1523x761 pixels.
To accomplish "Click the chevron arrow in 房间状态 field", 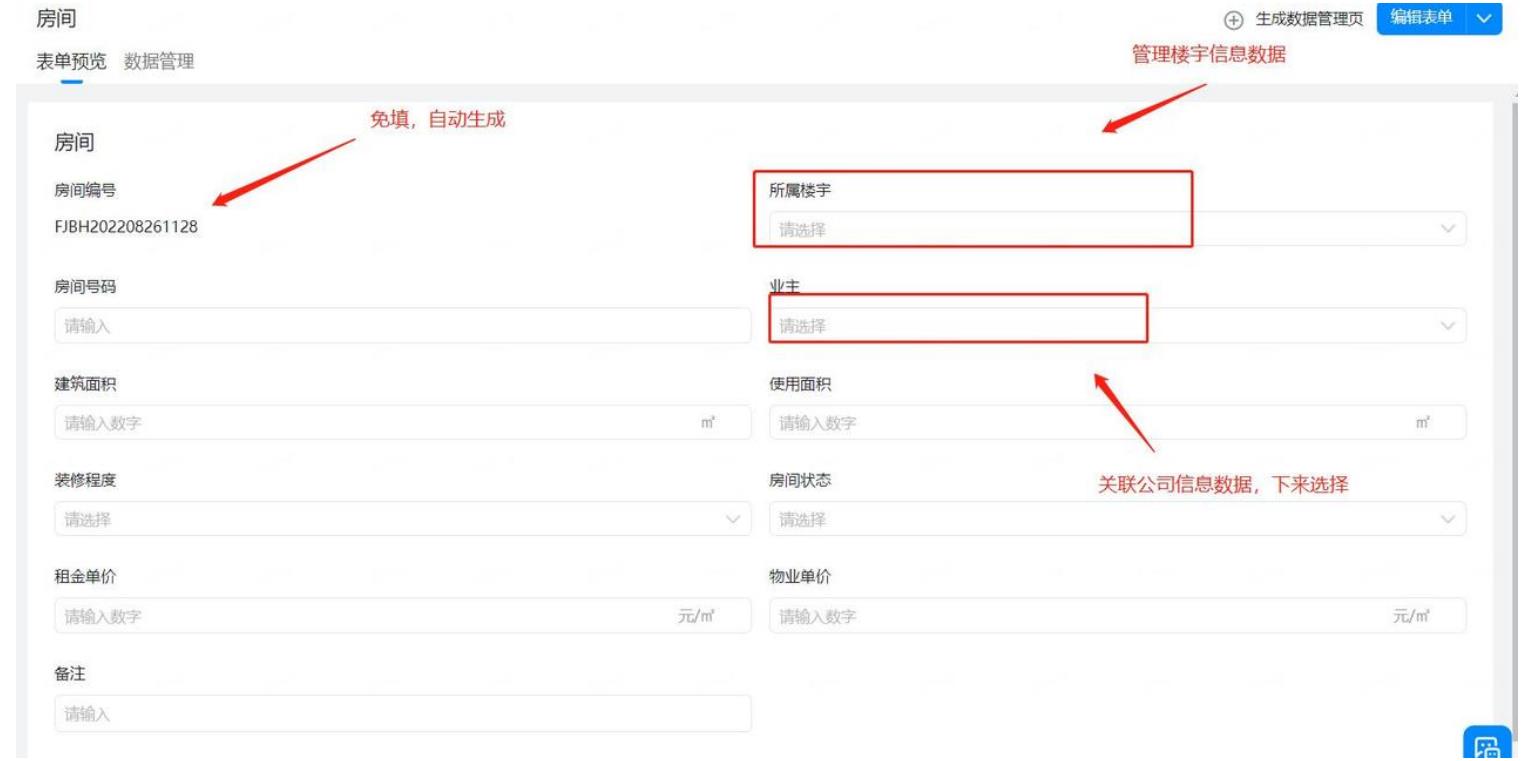I will tap(1446, 519).
